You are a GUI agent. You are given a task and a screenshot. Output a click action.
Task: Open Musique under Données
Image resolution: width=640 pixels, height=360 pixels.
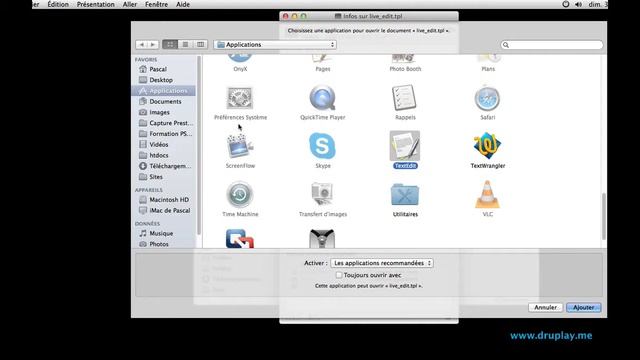click(161, 233)
